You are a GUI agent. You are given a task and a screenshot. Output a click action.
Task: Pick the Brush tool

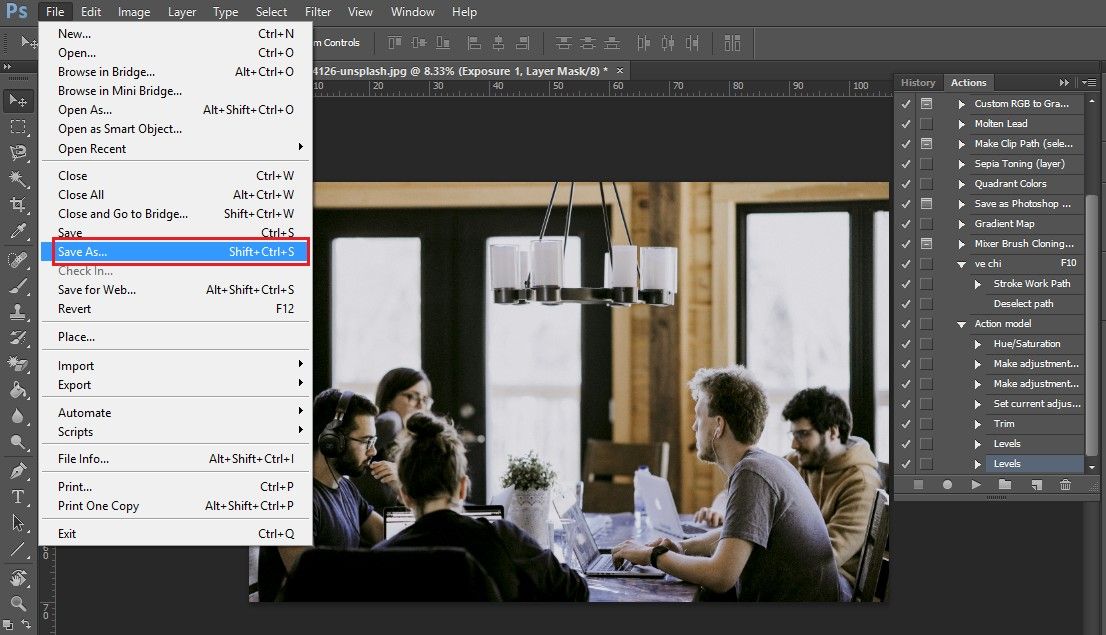pos(18,286)
